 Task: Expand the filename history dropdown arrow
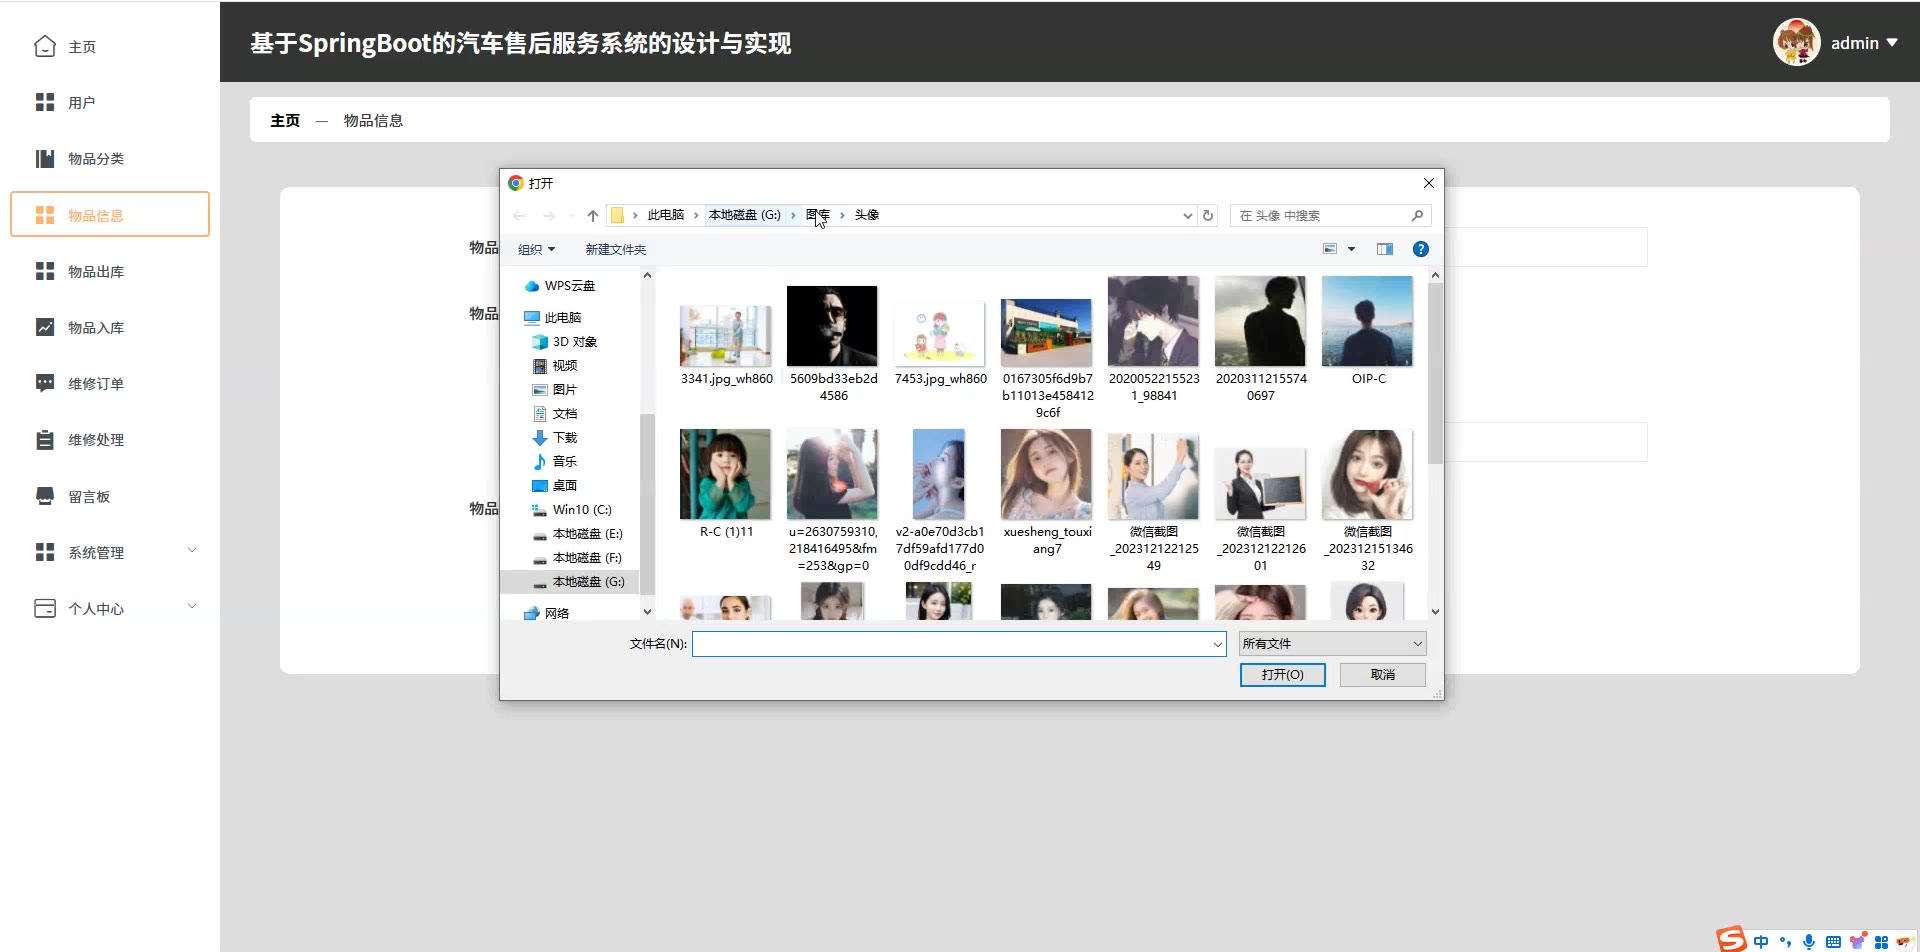[x=1217, y=644]
